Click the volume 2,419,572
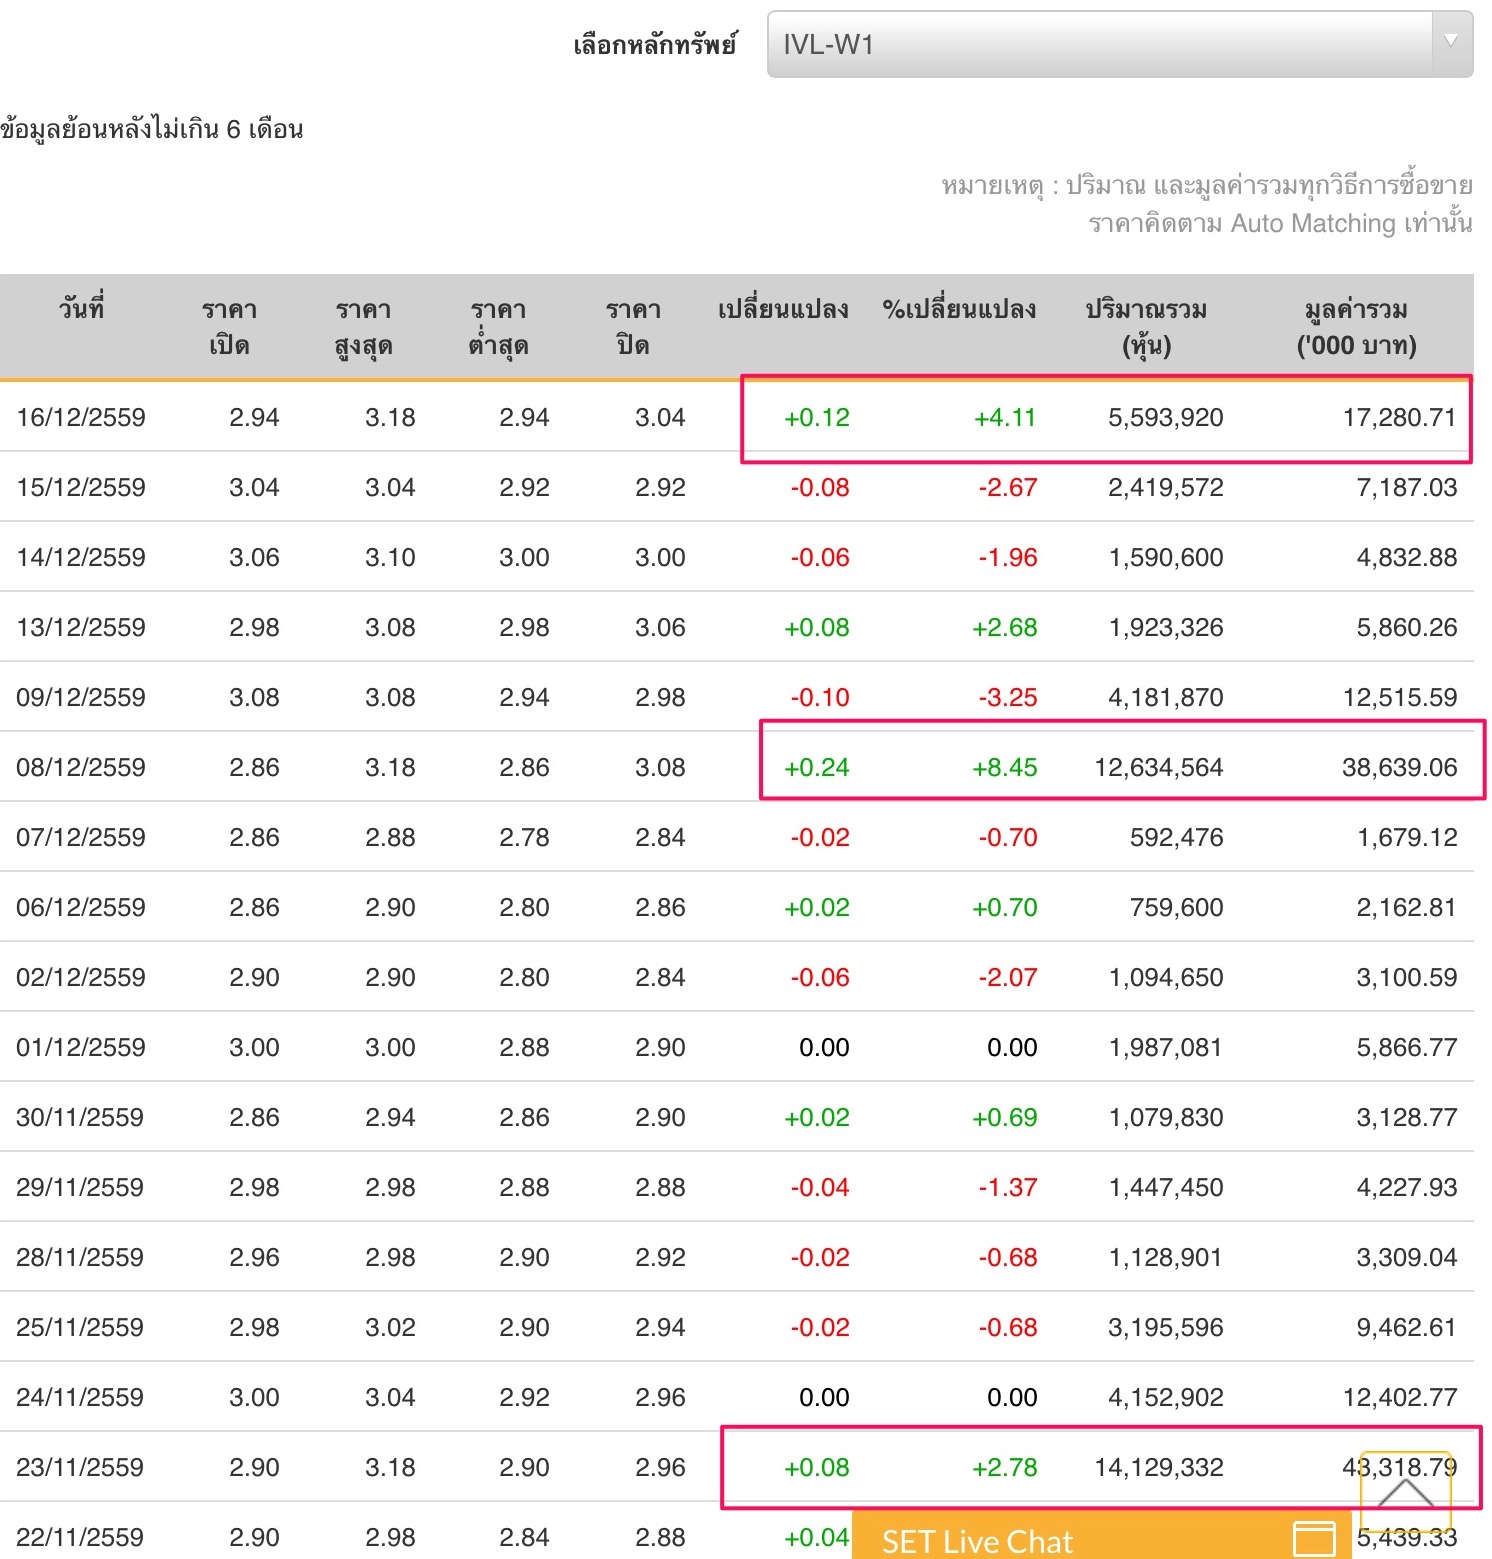This screenshot has width=1492, height=1559. (x=1166, y=487)
